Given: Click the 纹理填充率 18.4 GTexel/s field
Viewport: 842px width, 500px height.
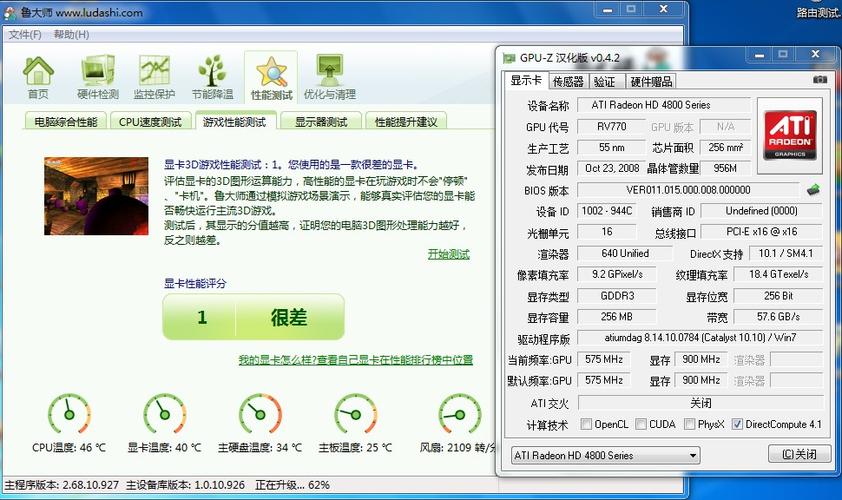Looking at the screenshot, I should tap(778, 274).
